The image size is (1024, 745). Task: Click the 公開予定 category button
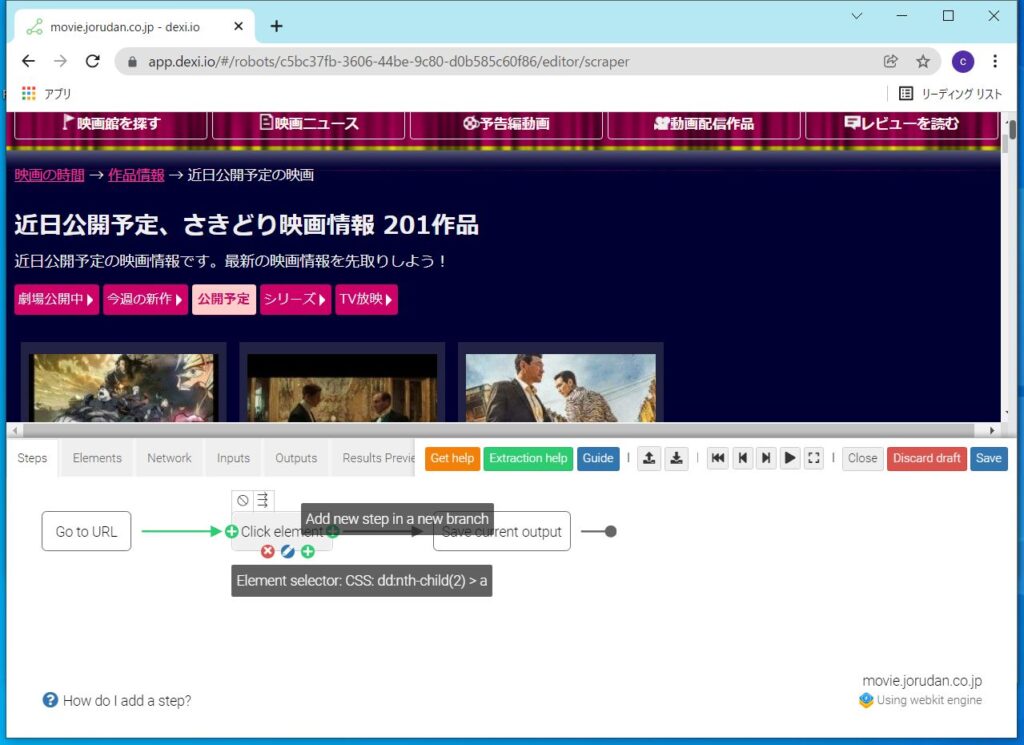[224, 300]
